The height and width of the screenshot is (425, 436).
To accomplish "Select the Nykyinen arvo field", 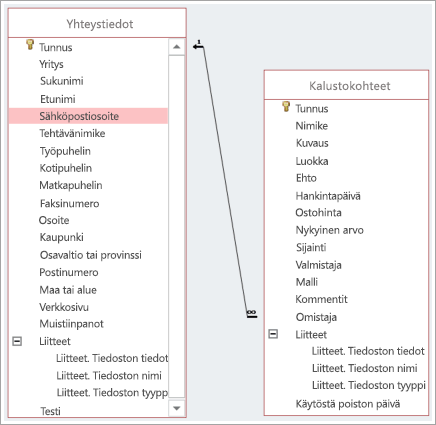I will click(x=329, y=230).
